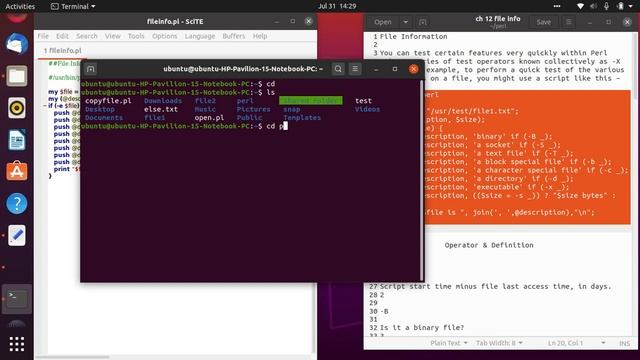Screen dimensions: 640x360
Task: Open Thunderbird mail from the dock
Action: (17, 44)
